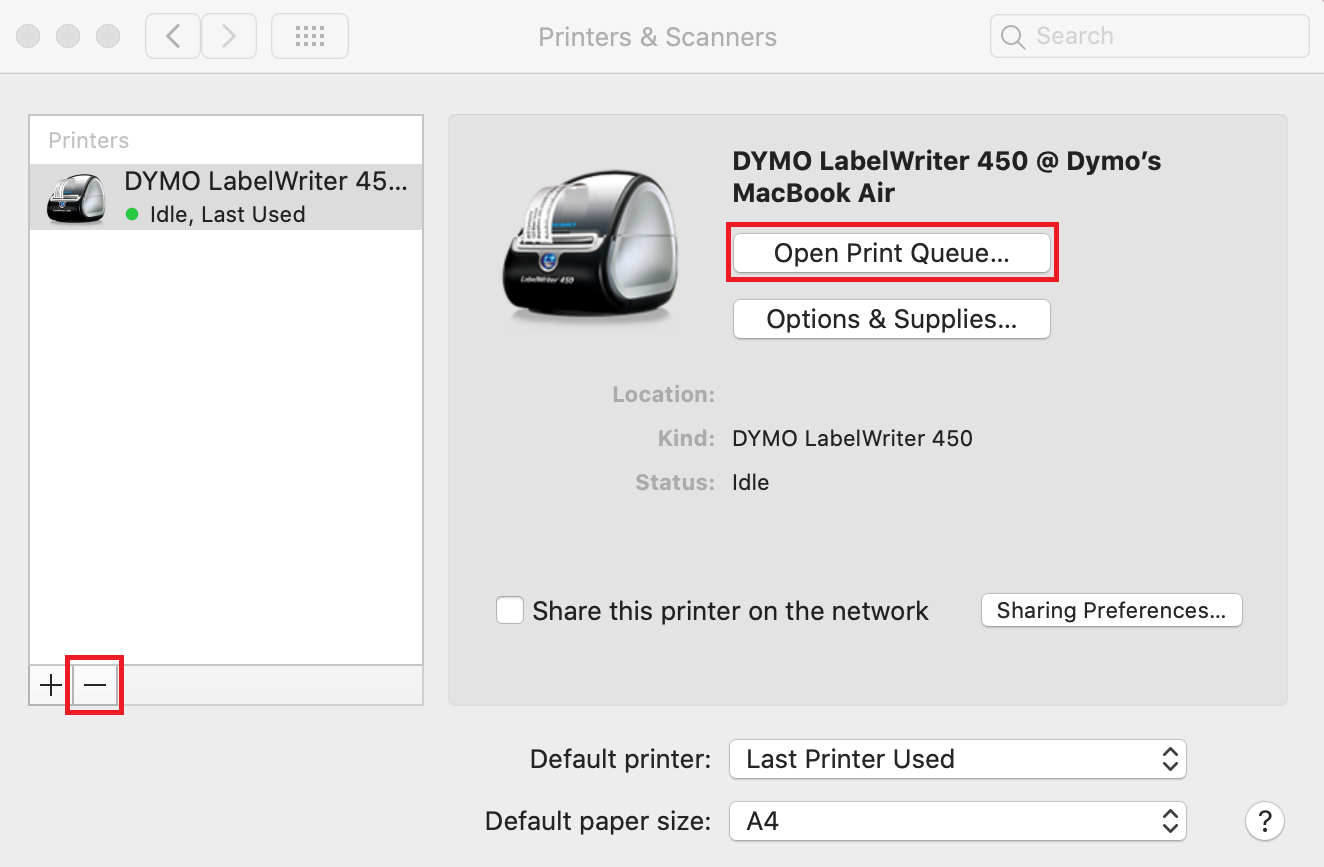
Task: Open the Help question mark icon
Action: [1265, 820]
